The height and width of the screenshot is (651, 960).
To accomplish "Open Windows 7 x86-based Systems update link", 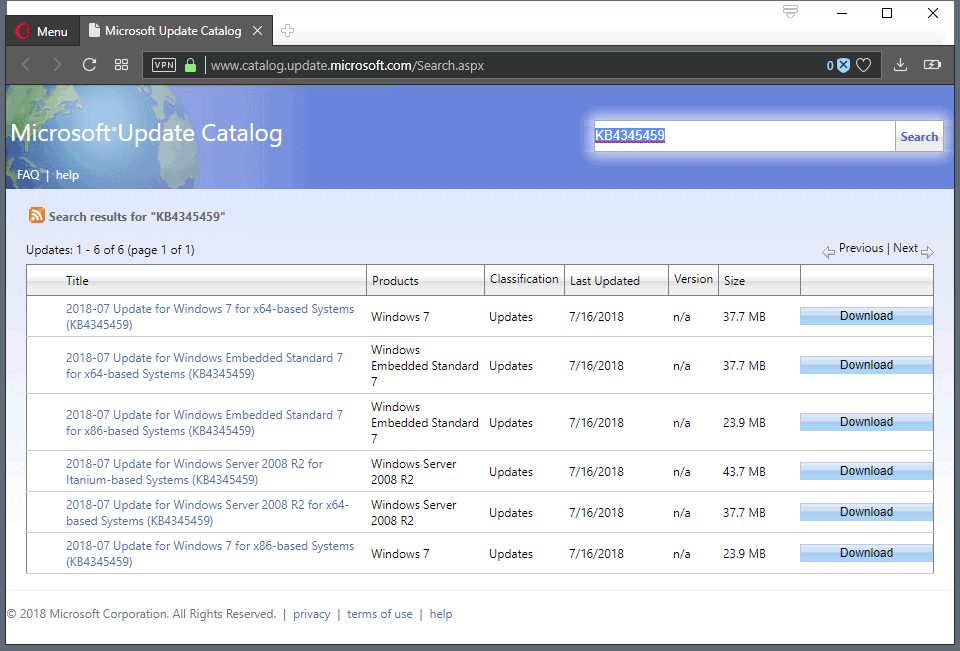I will tap(210, 554).
